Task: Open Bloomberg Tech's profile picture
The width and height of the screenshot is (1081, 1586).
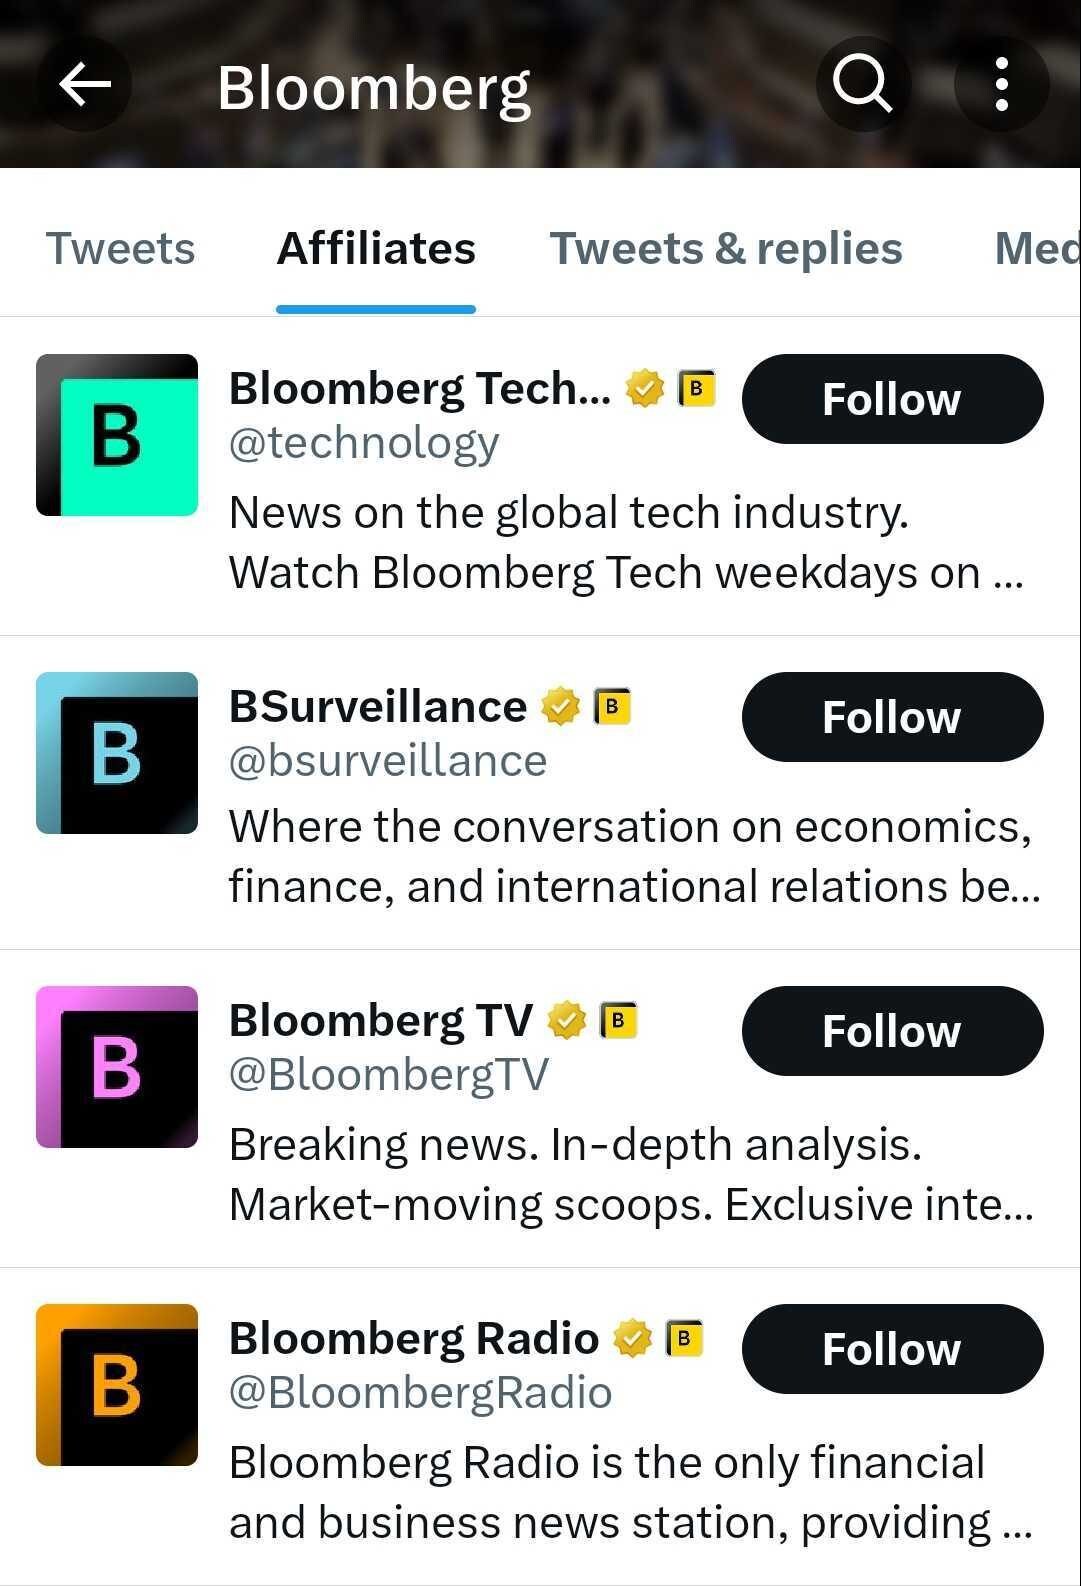Action: pos(117,434)
